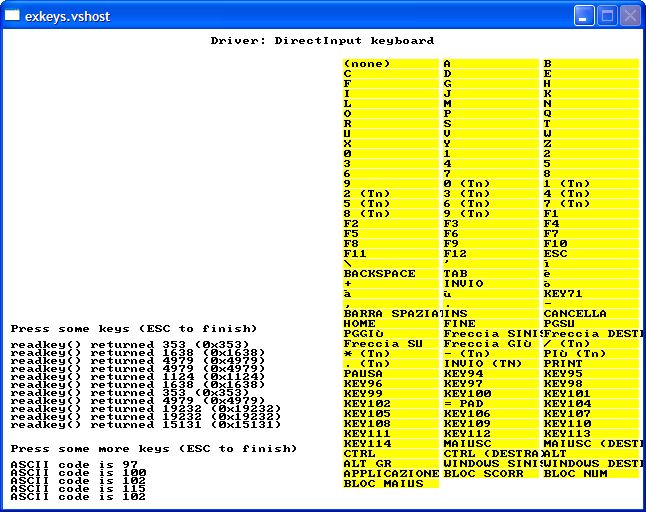Click the BACKSPACE key label
This screenshot has height=512, width=646.
pyautogui.click(x=380, y=273)
